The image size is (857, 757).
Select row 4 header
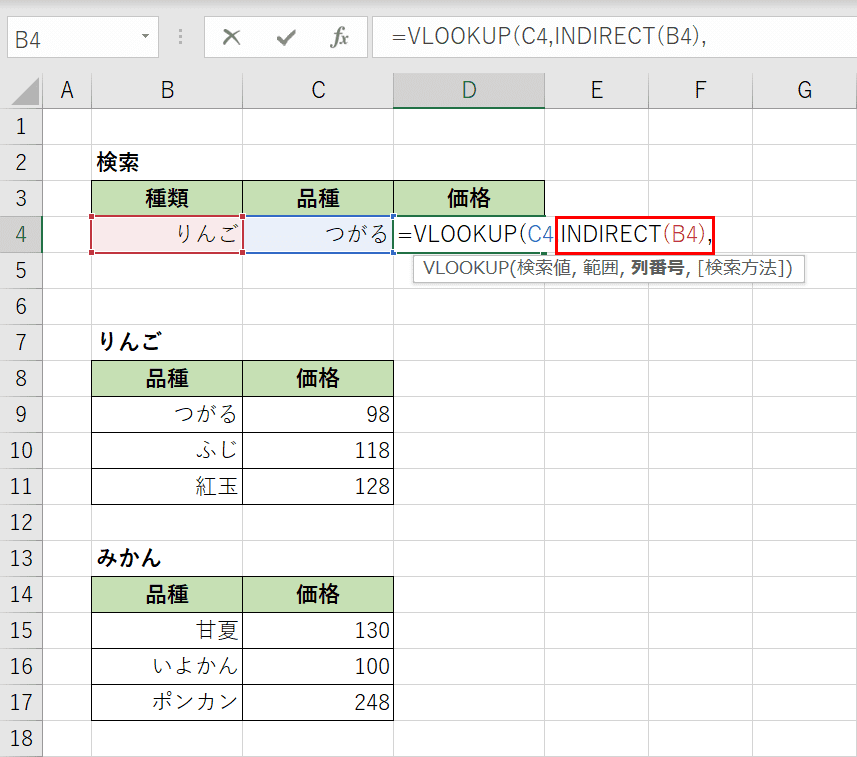pyautogui.click(x=21, y=234)
